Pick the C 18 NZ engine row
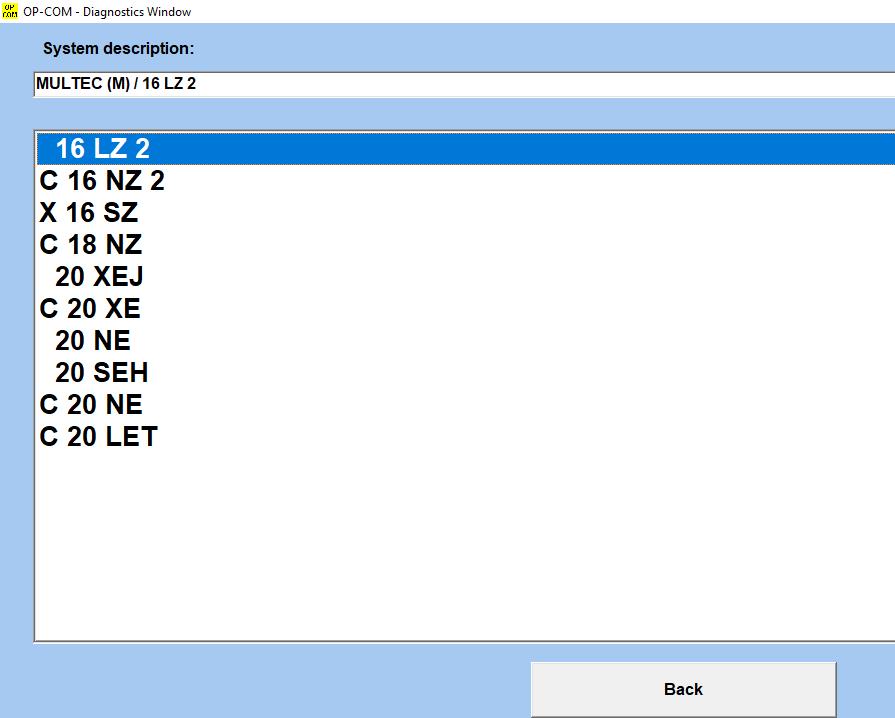895x718 pixels. coord(466,245)
